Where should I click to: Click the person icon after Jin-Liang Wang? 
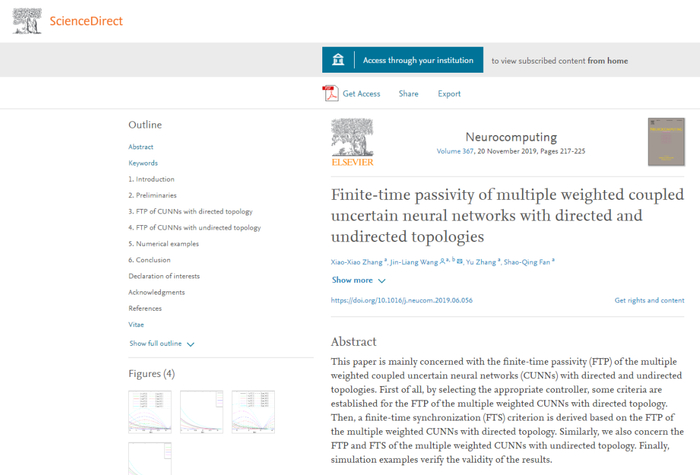point(442,261)
